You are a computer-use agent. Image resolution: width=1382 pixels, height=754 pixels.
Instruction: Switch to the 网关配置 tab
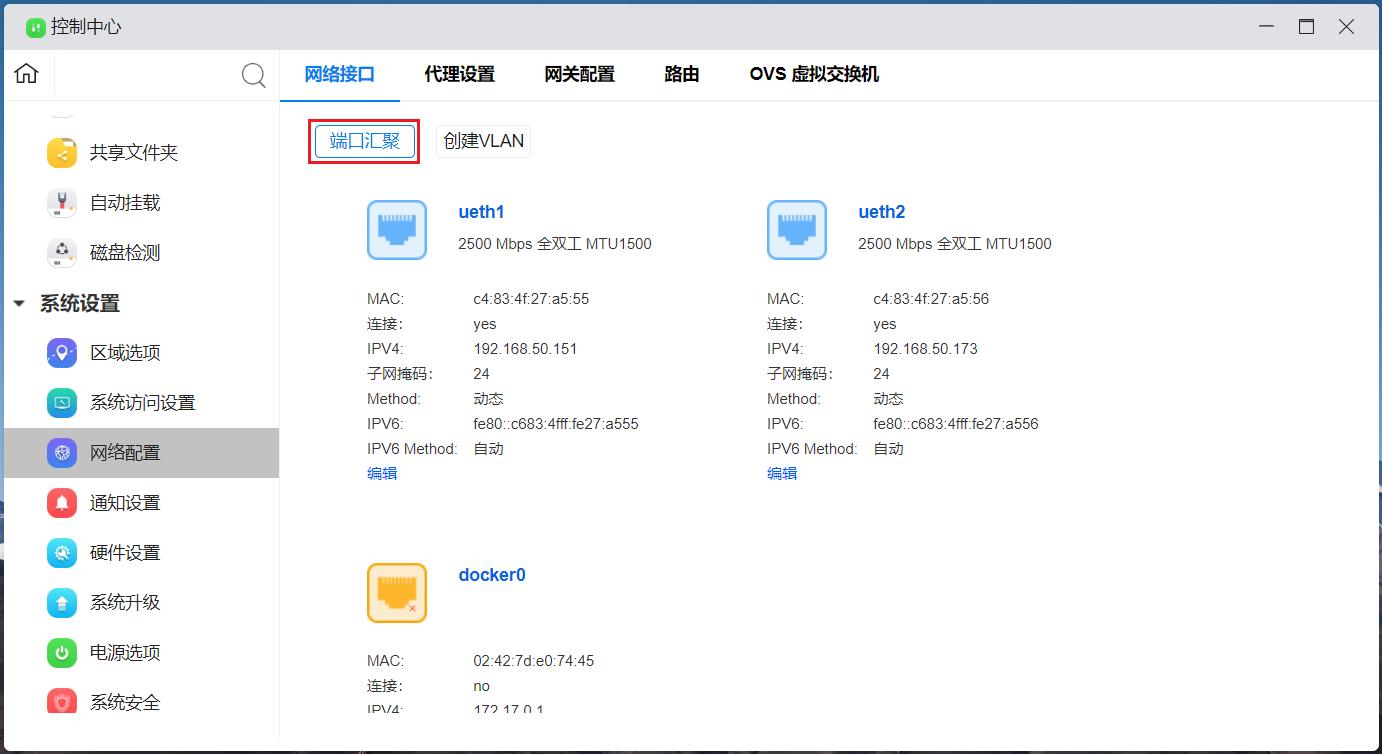tap(579, 74)
